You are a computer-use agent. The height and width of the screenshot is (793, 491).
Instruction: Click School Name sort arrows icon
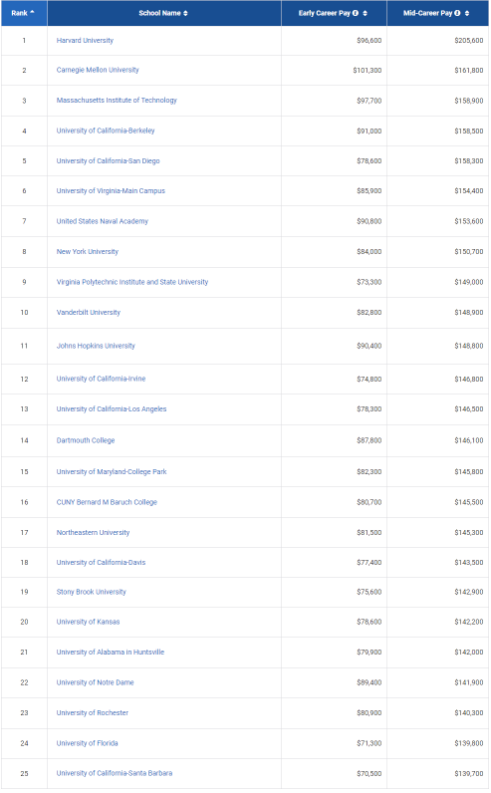pyautogui.click(x=186, y=13)
